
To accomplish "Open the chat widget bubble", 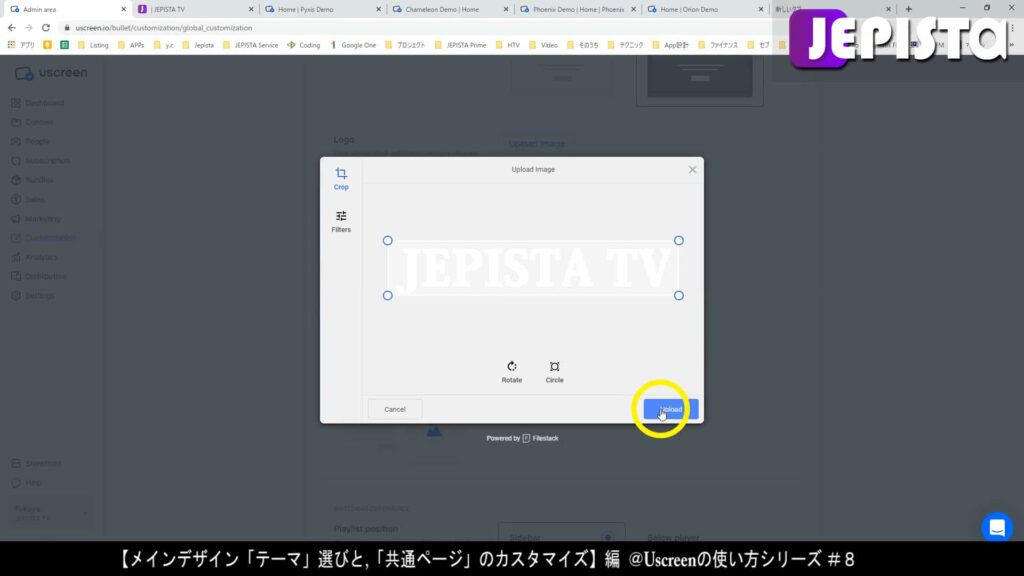I will tap(997, 527).
